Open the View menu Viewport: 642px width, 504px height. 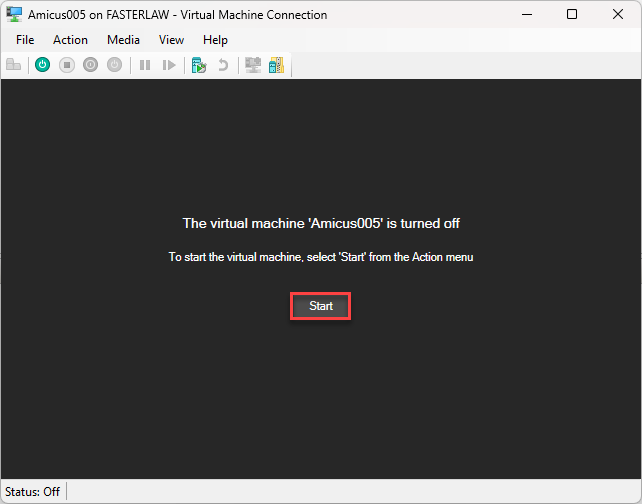171,40
